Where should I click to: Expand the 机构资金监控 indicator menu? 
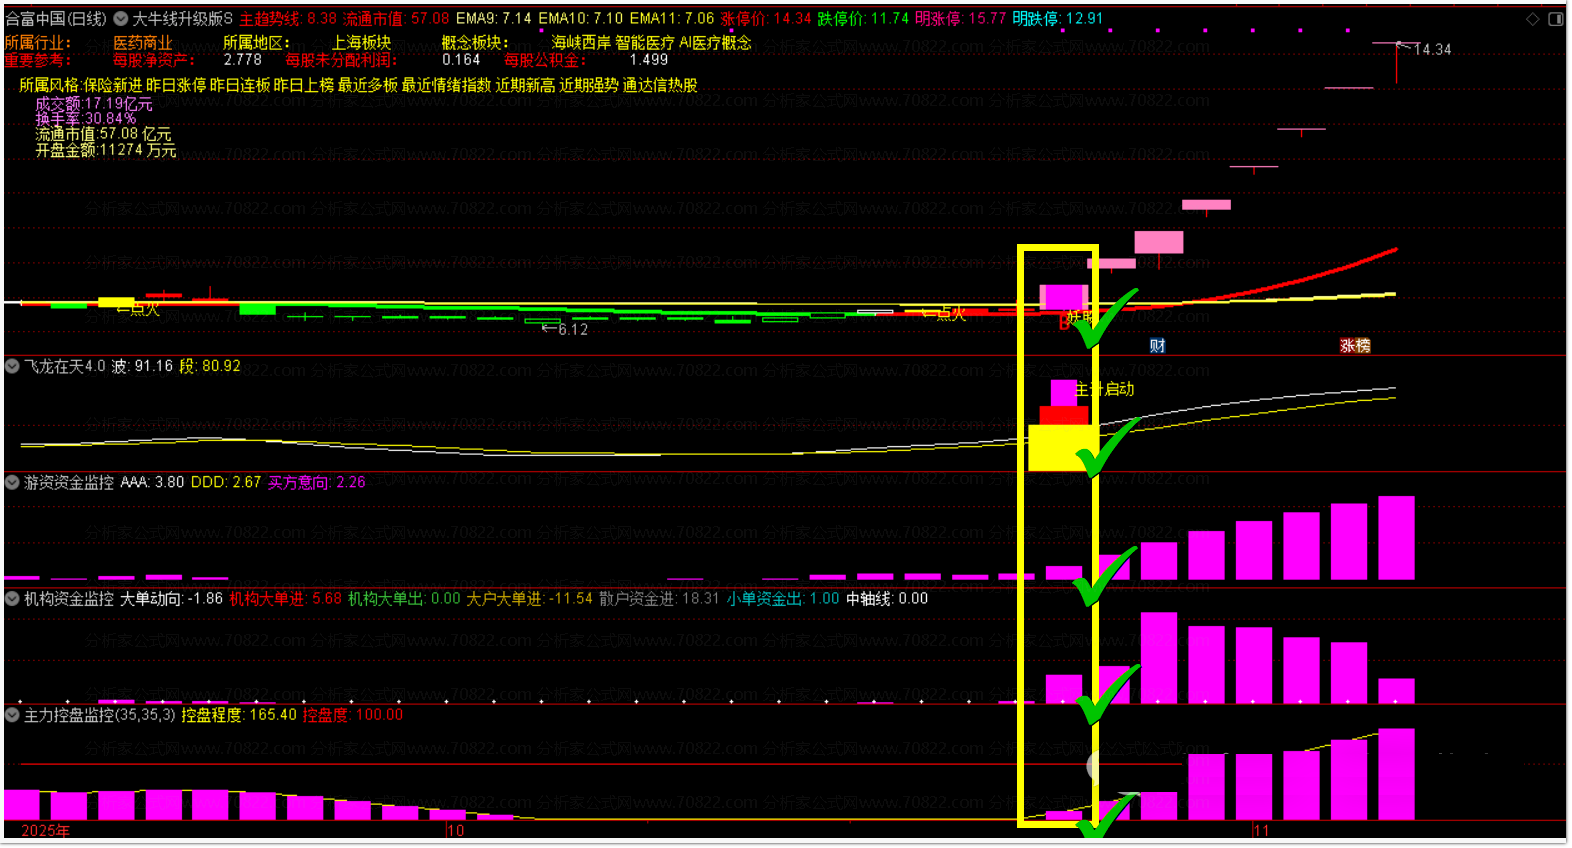click(x=12, y=598)
